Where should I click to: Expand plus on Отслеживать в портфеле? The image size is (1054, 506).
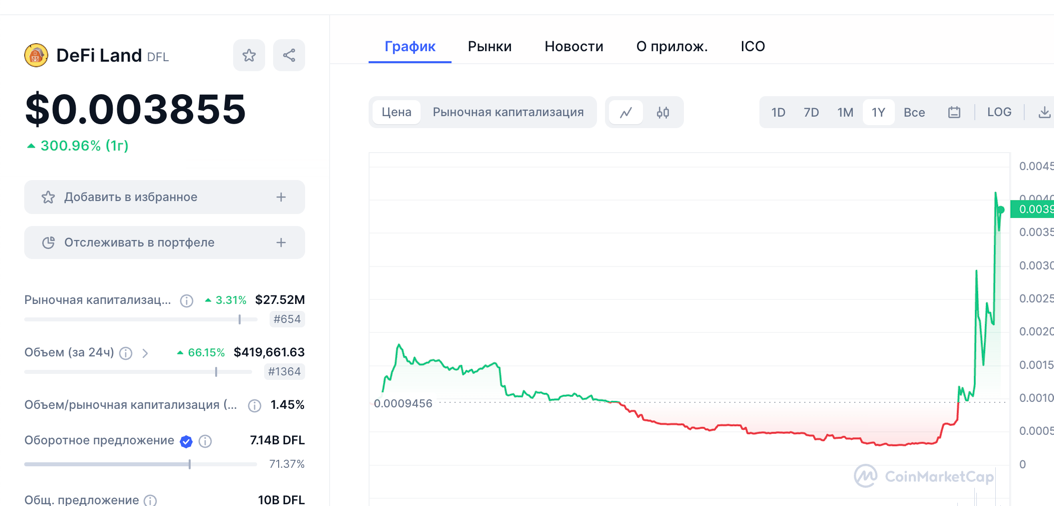tap(281, 243)
